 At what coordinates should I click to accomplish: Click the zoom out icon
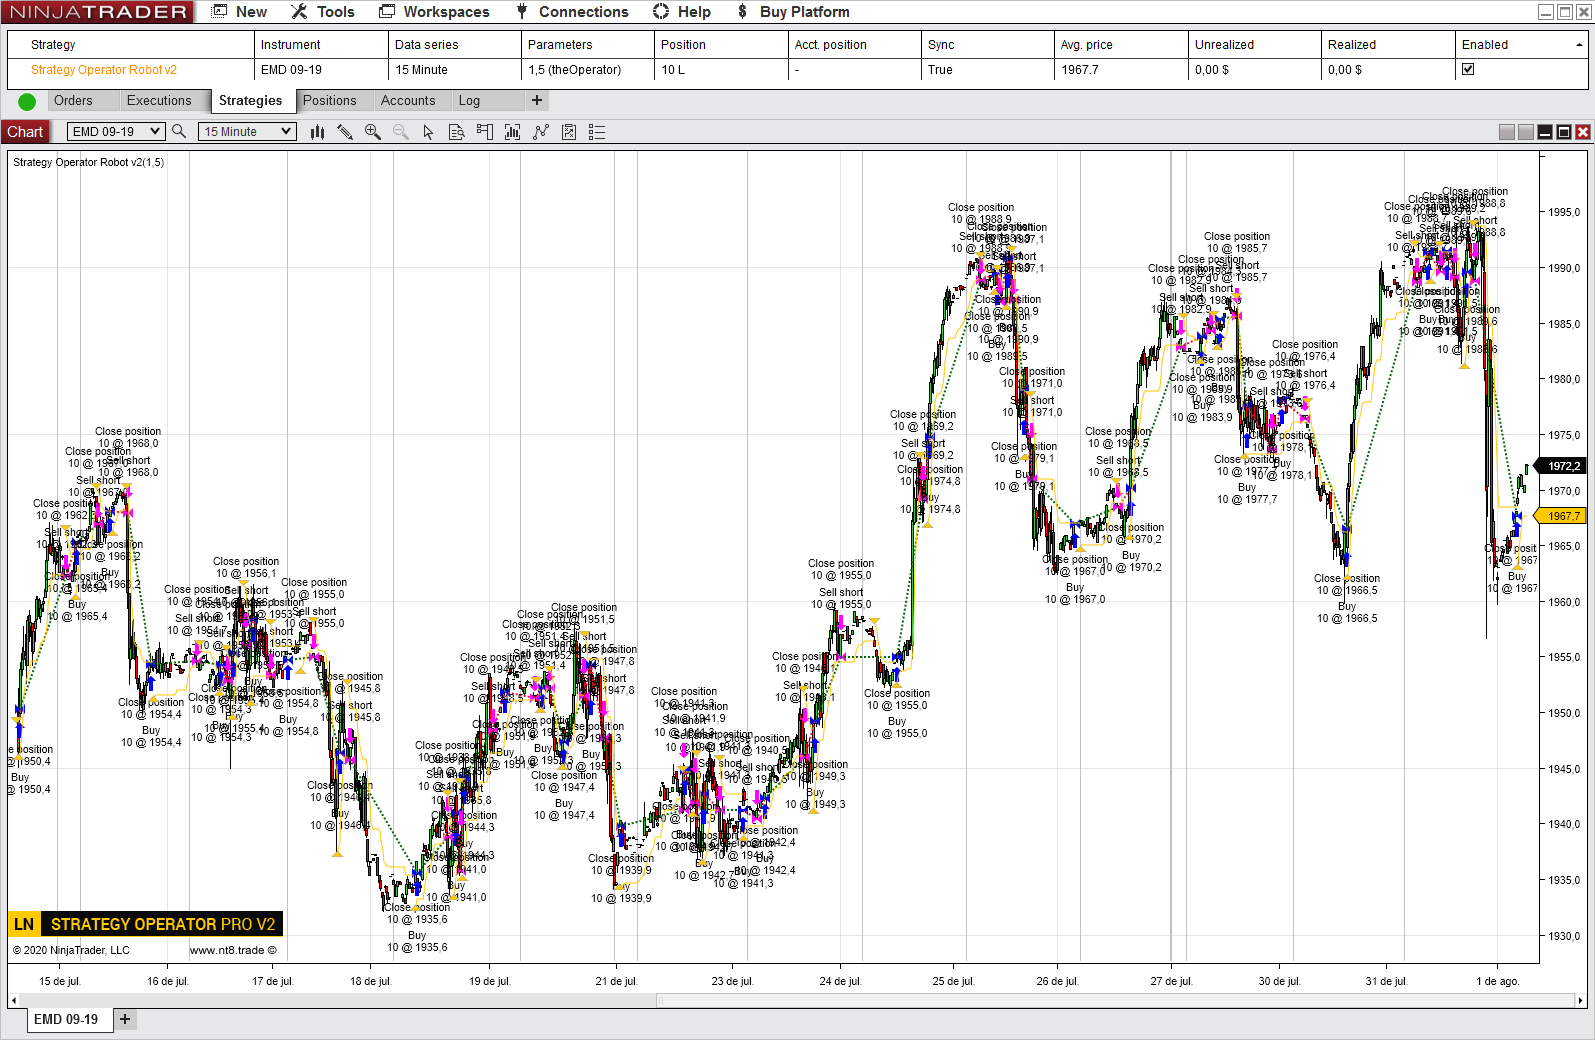[401, 132]
